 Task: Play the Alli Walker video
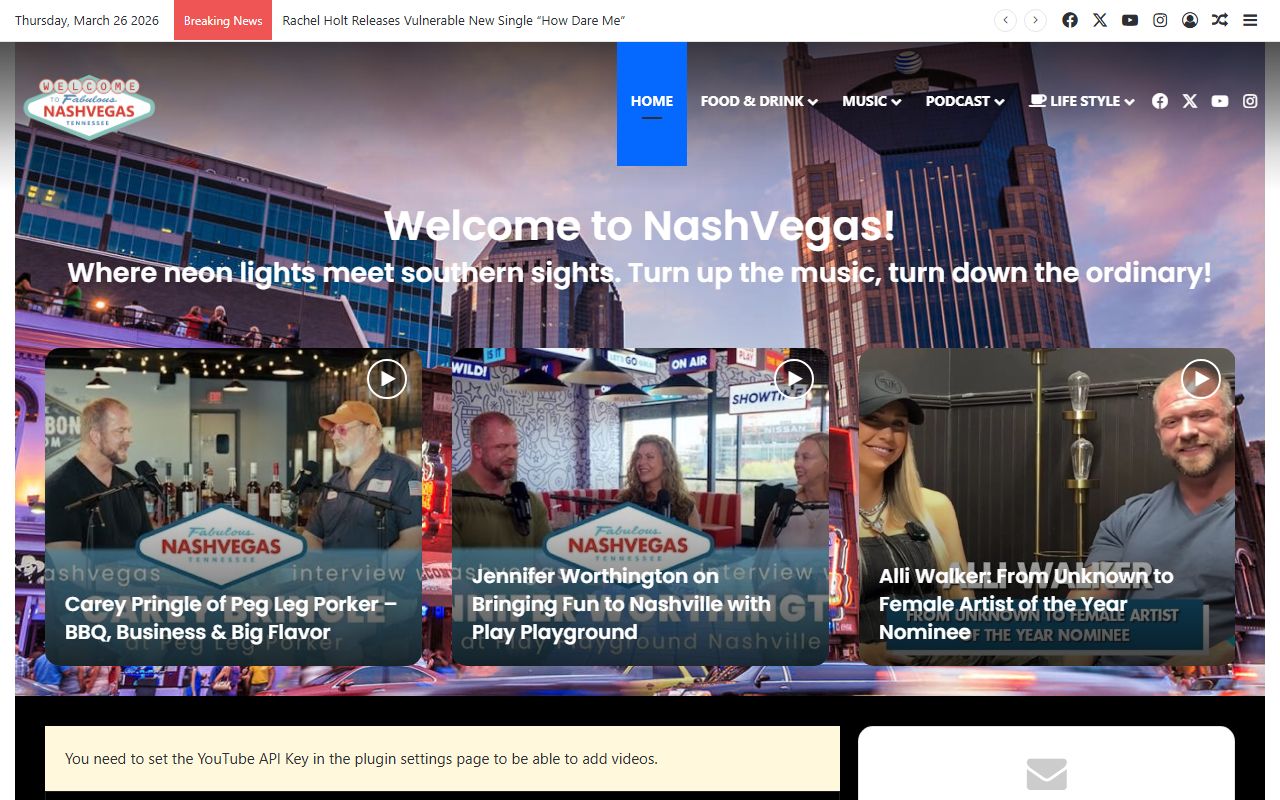pyautogui.click(x=1200, y=379)
